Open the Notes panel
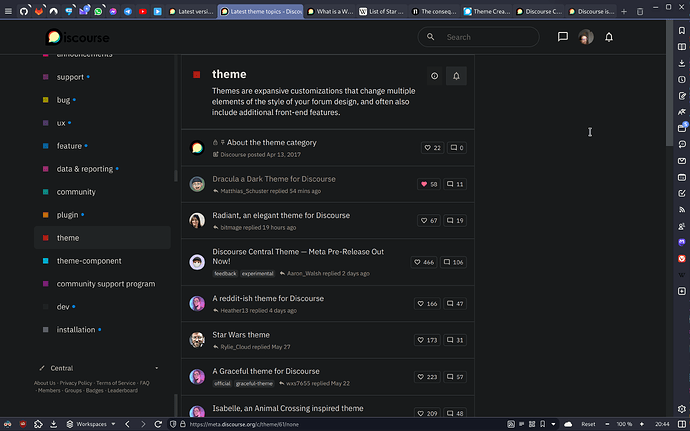 click(x=682, y=96)
